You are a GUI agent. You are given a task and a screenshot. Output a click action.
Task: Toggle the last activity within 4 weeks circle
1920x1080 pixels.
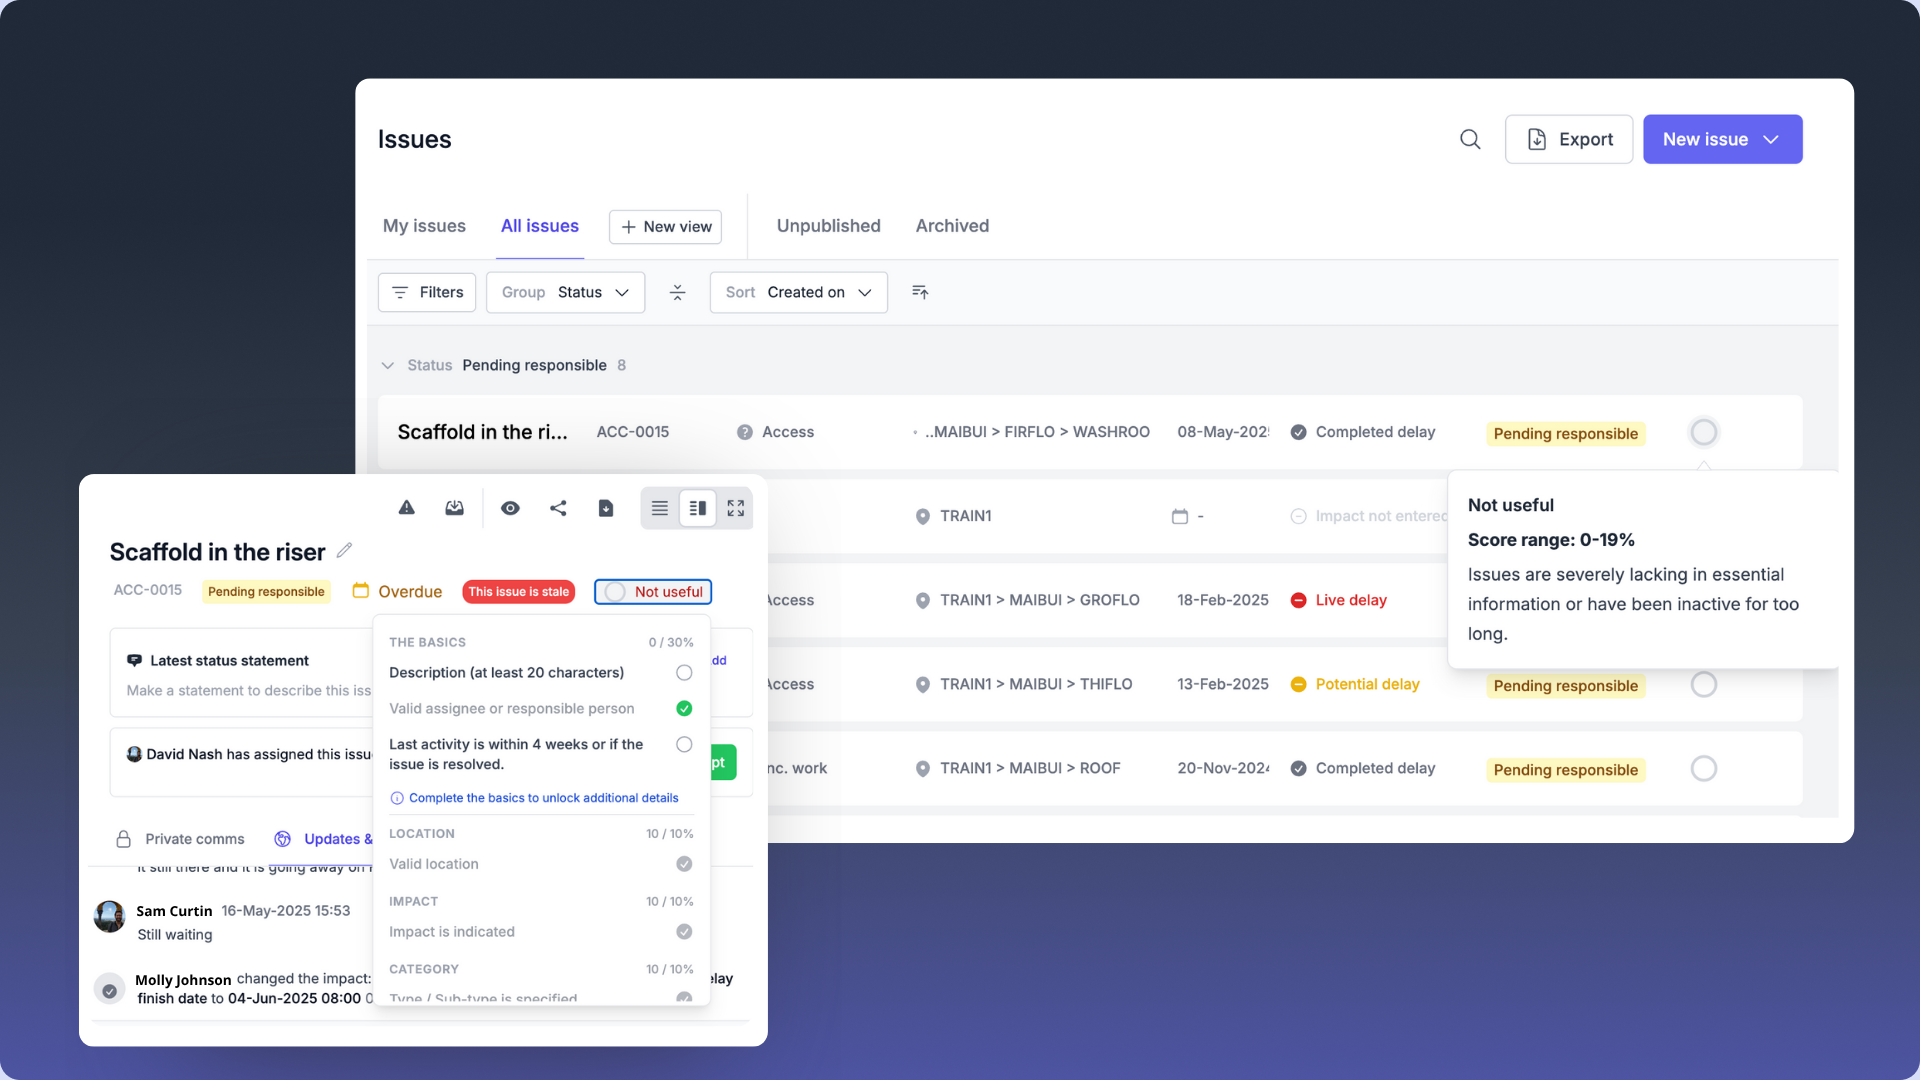tap(684, 745)
